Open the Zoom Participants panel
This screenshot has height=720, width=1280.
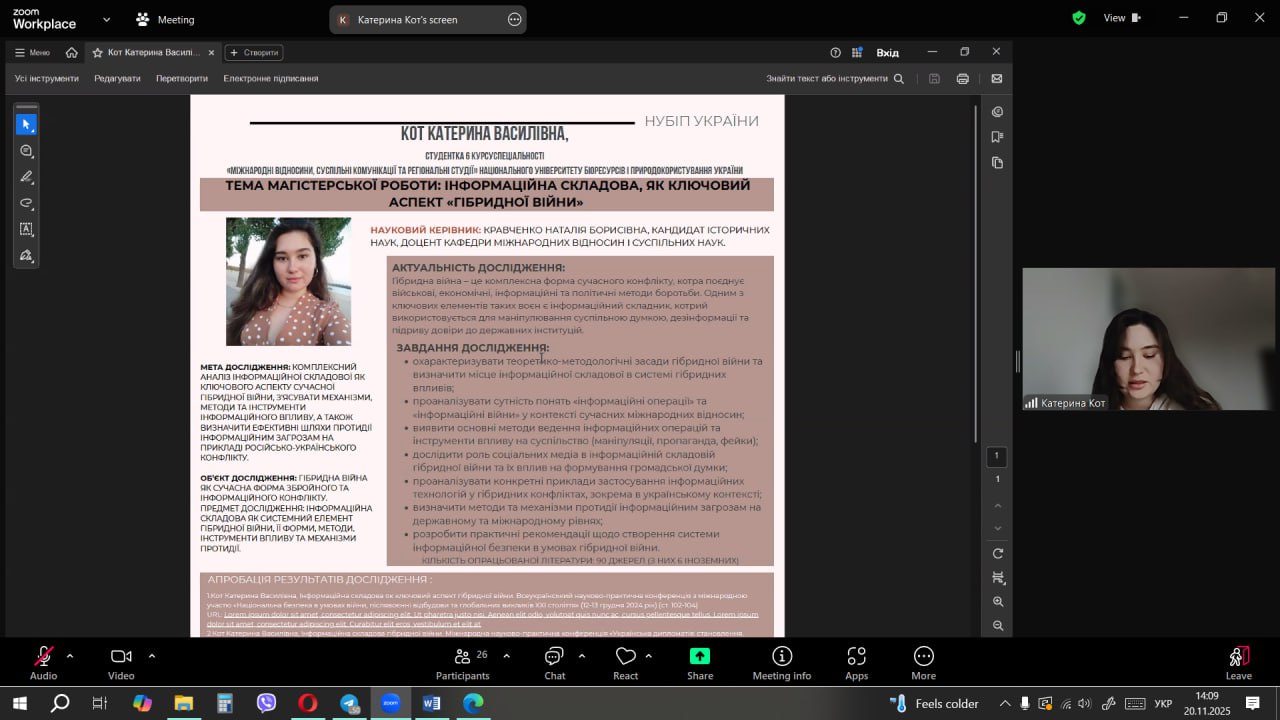tap(462, 662)
